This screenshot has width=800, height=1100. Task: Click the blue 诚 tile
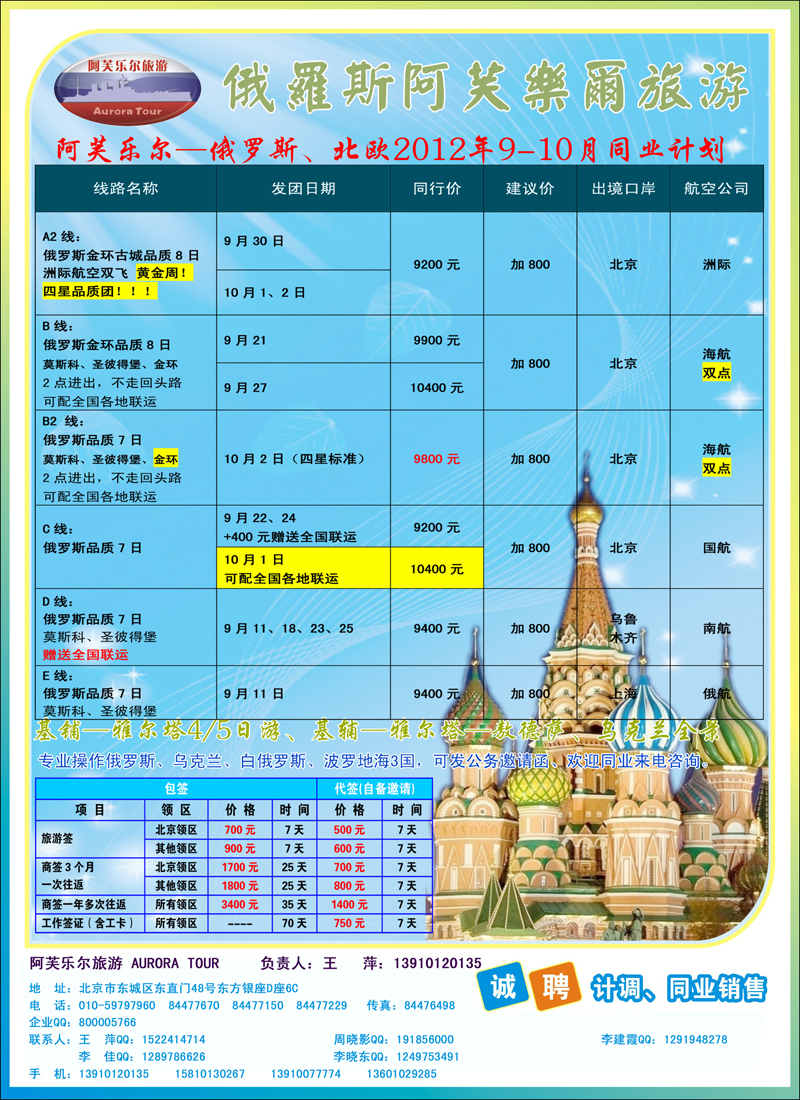[x=502, y=986]
